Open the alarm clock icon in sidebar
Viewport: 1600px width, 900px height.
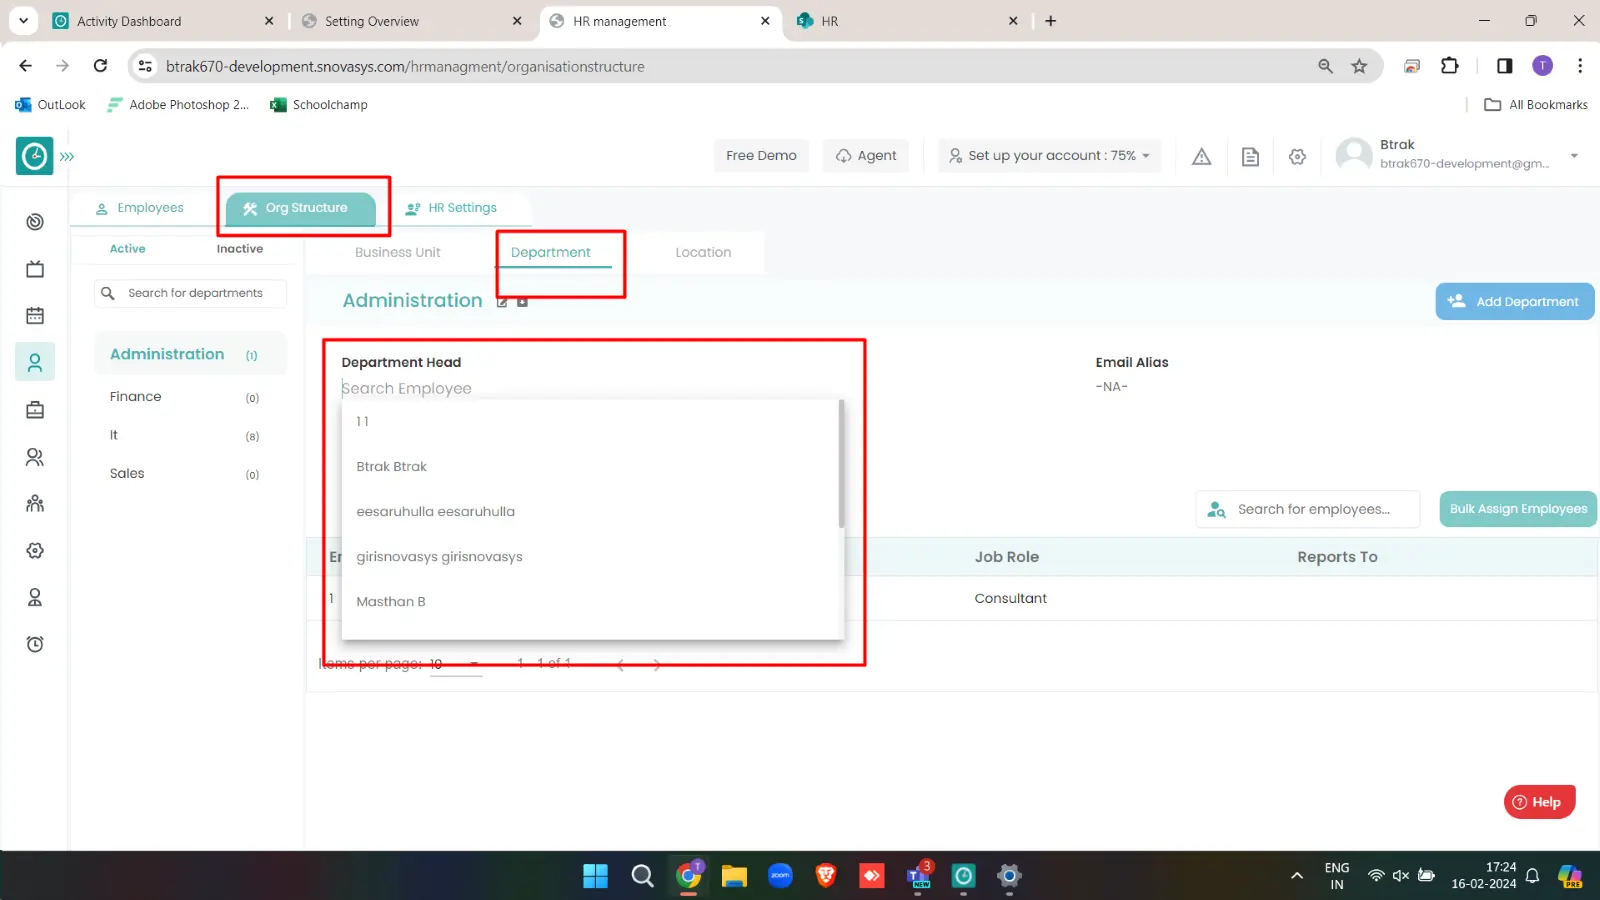coord(35,644)
